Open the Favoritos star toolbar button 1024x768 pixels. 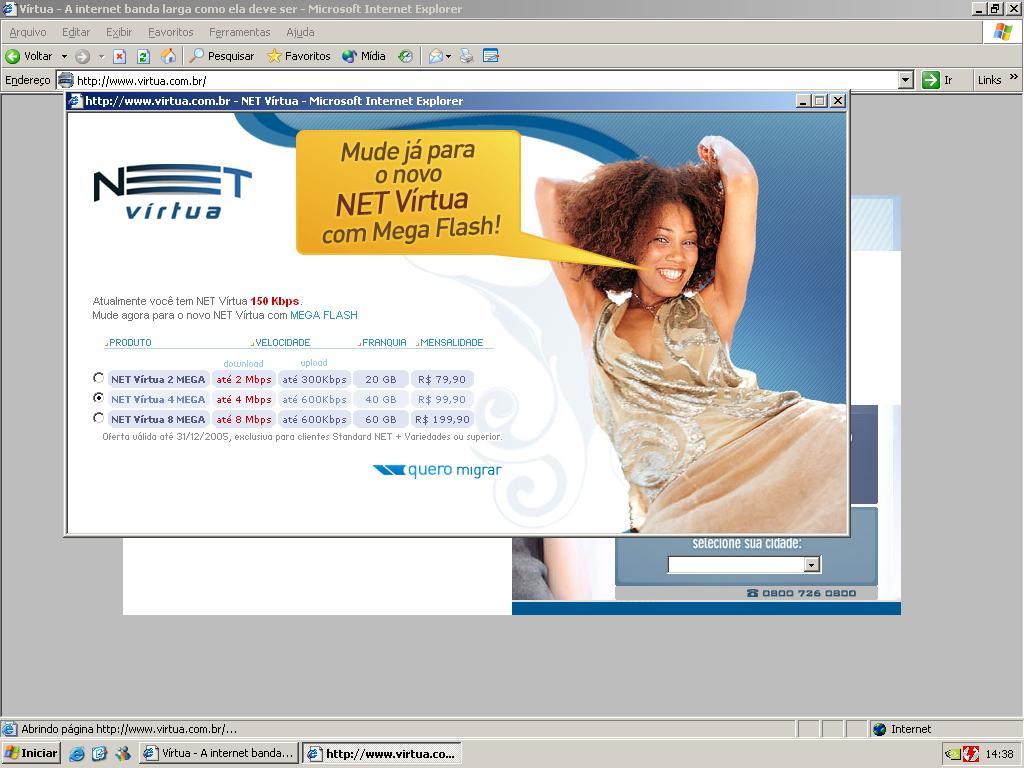click(x=298, y=56)
